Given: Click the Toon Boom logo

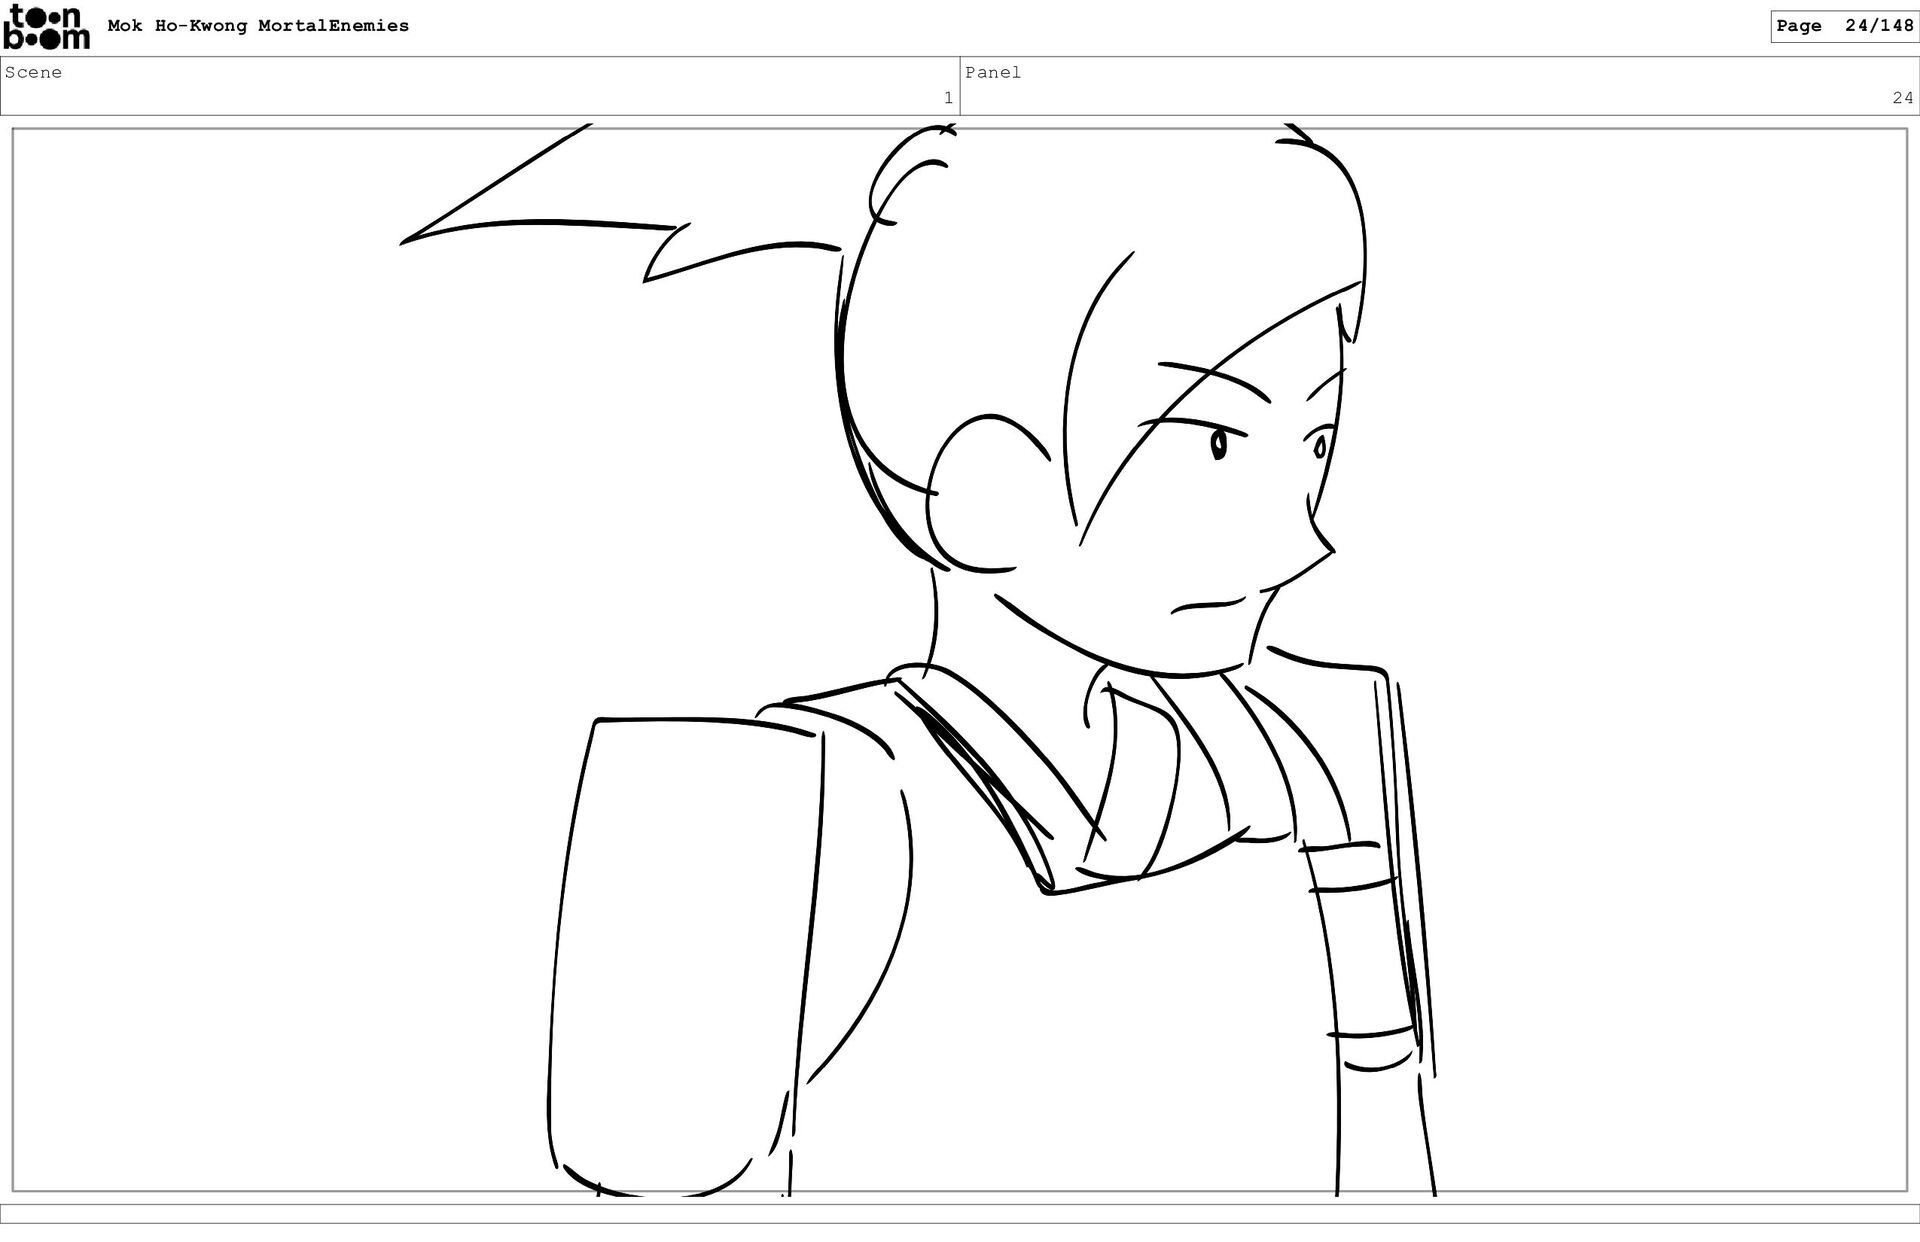Looking at the screenshot, I should coord(46,26).
